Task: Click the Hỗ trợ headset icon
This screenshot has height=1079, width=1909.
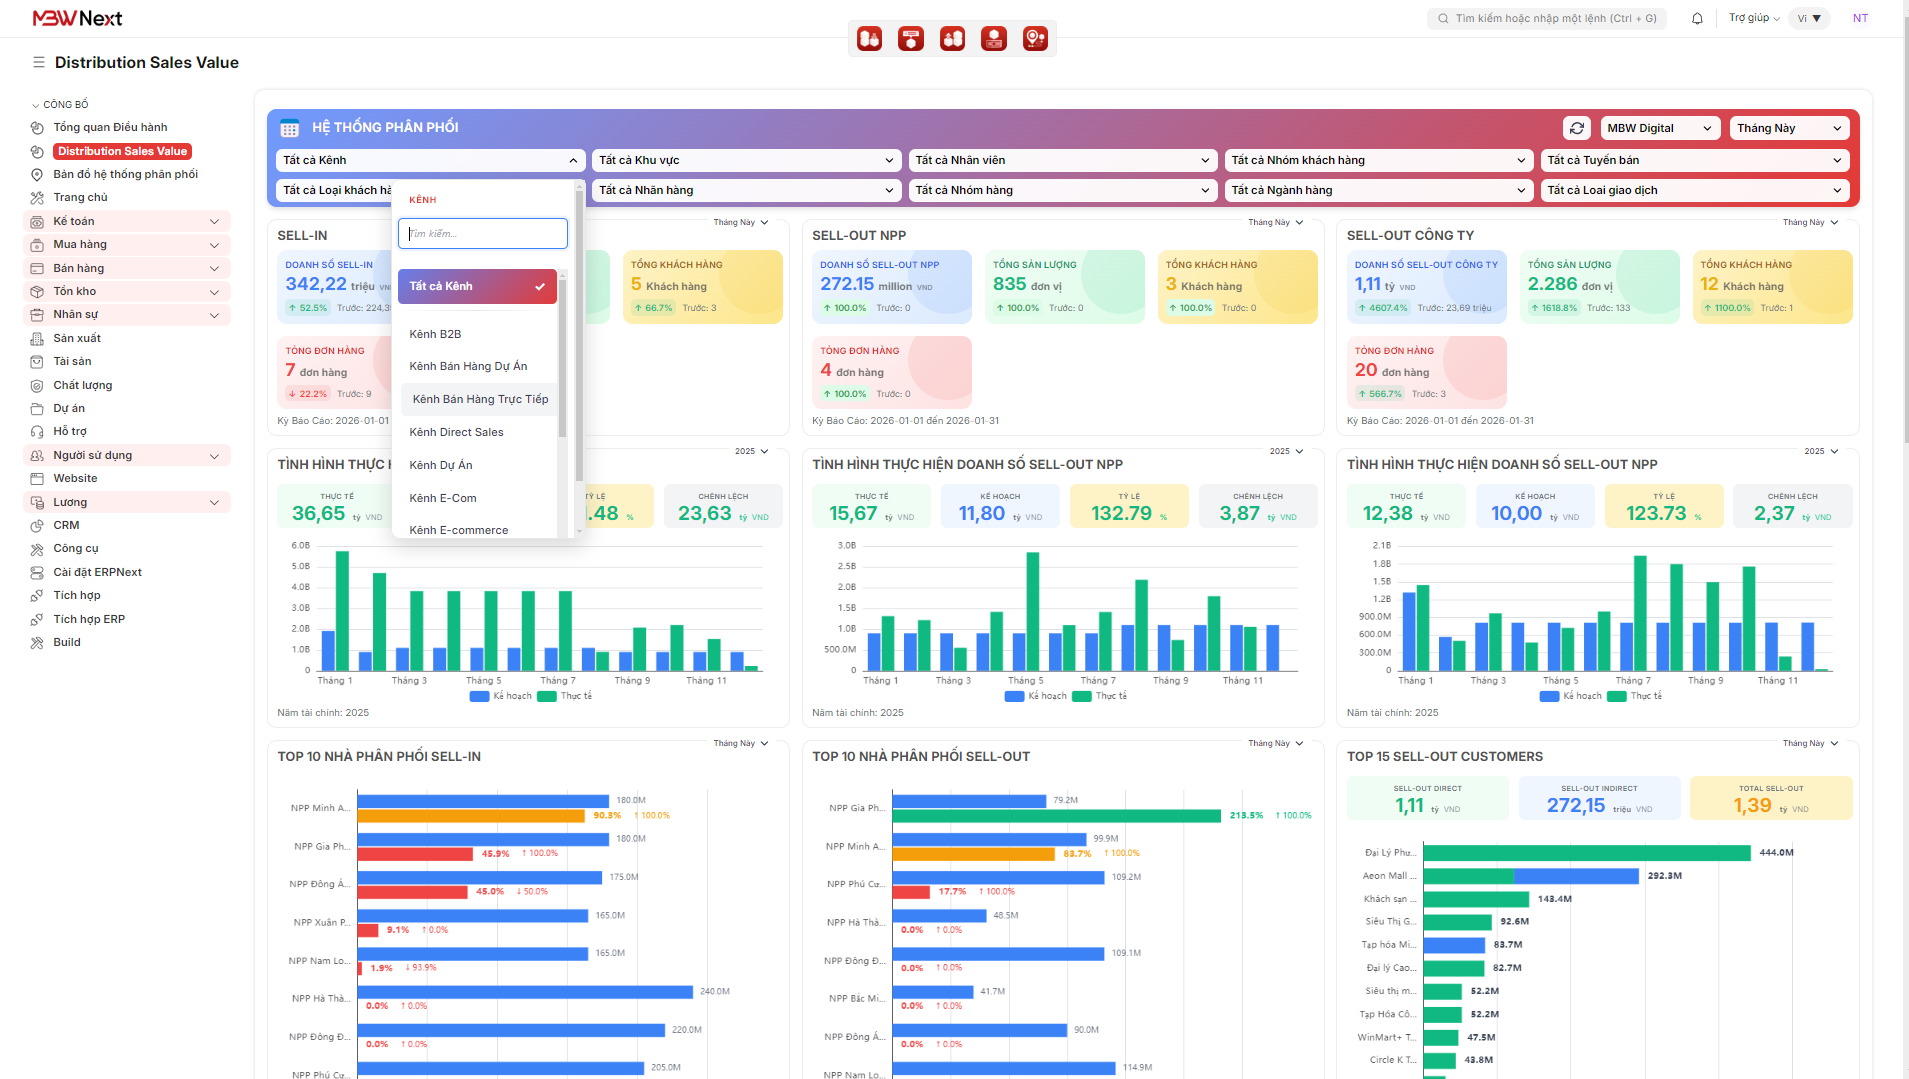Action: 37,432
